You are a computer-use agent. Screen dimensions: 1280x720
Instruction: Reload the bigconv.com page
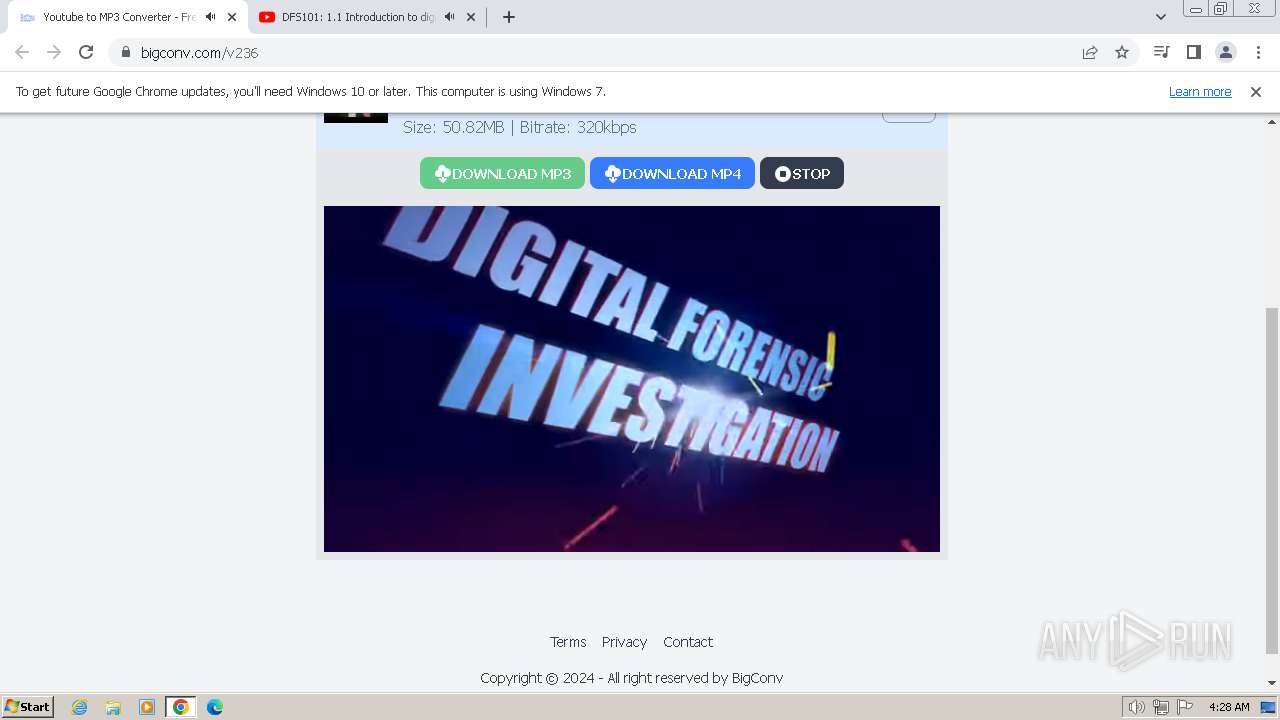(x=86, y=52)
